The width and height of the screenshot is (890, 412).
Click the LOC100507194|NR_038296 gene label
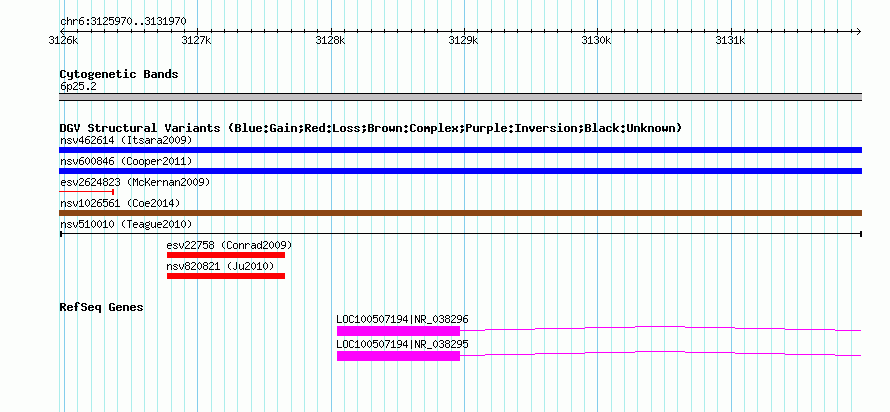[402, 319]
